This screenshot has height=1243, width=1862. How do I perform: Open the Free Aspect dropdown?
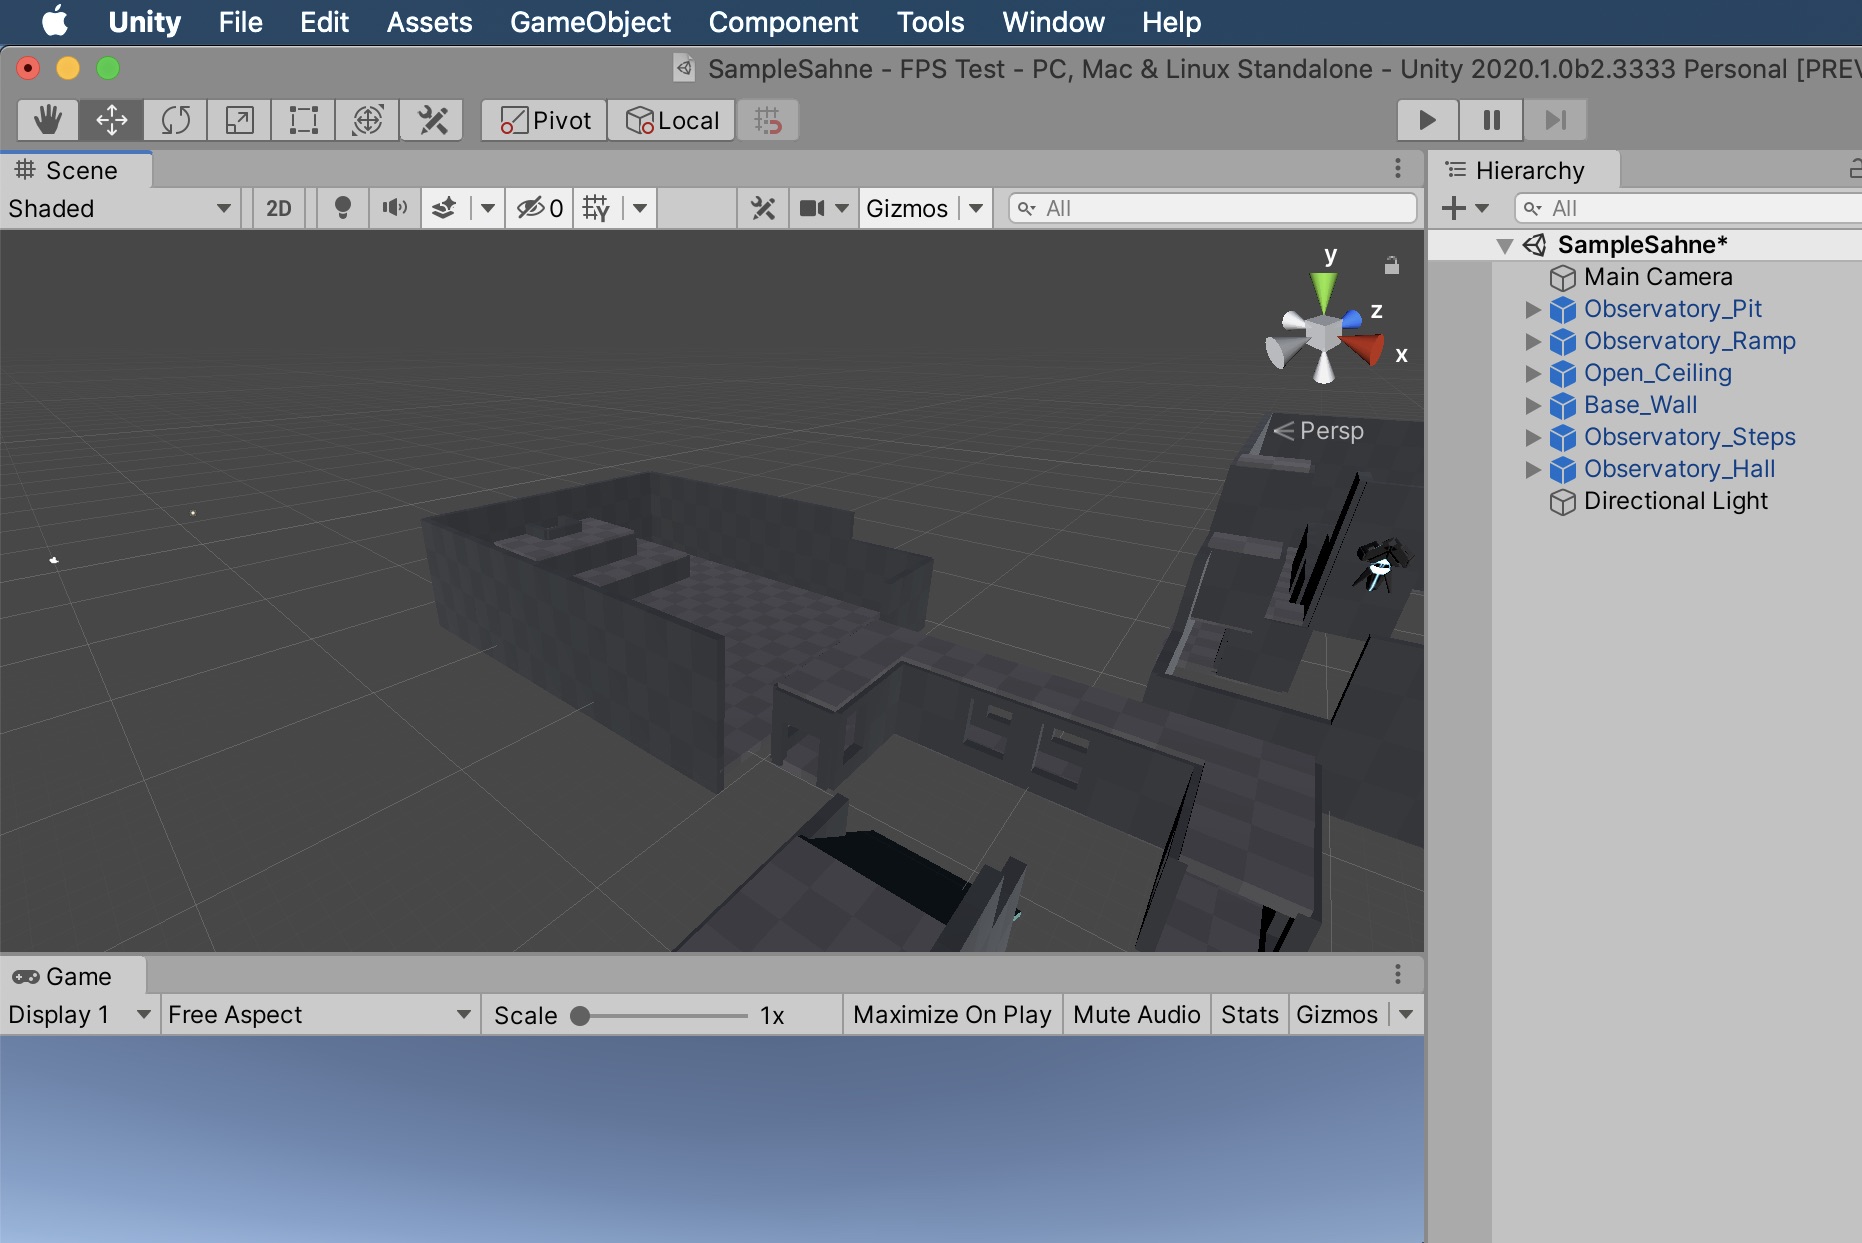tap(318, 1014)
